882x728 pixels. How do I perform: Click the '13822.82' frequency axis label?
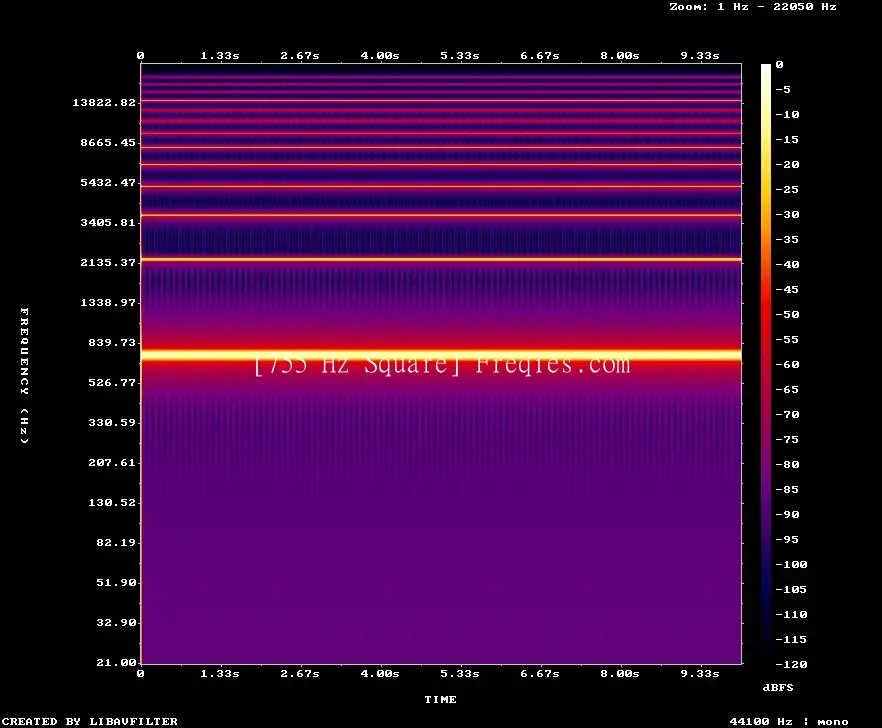point(104,102)
